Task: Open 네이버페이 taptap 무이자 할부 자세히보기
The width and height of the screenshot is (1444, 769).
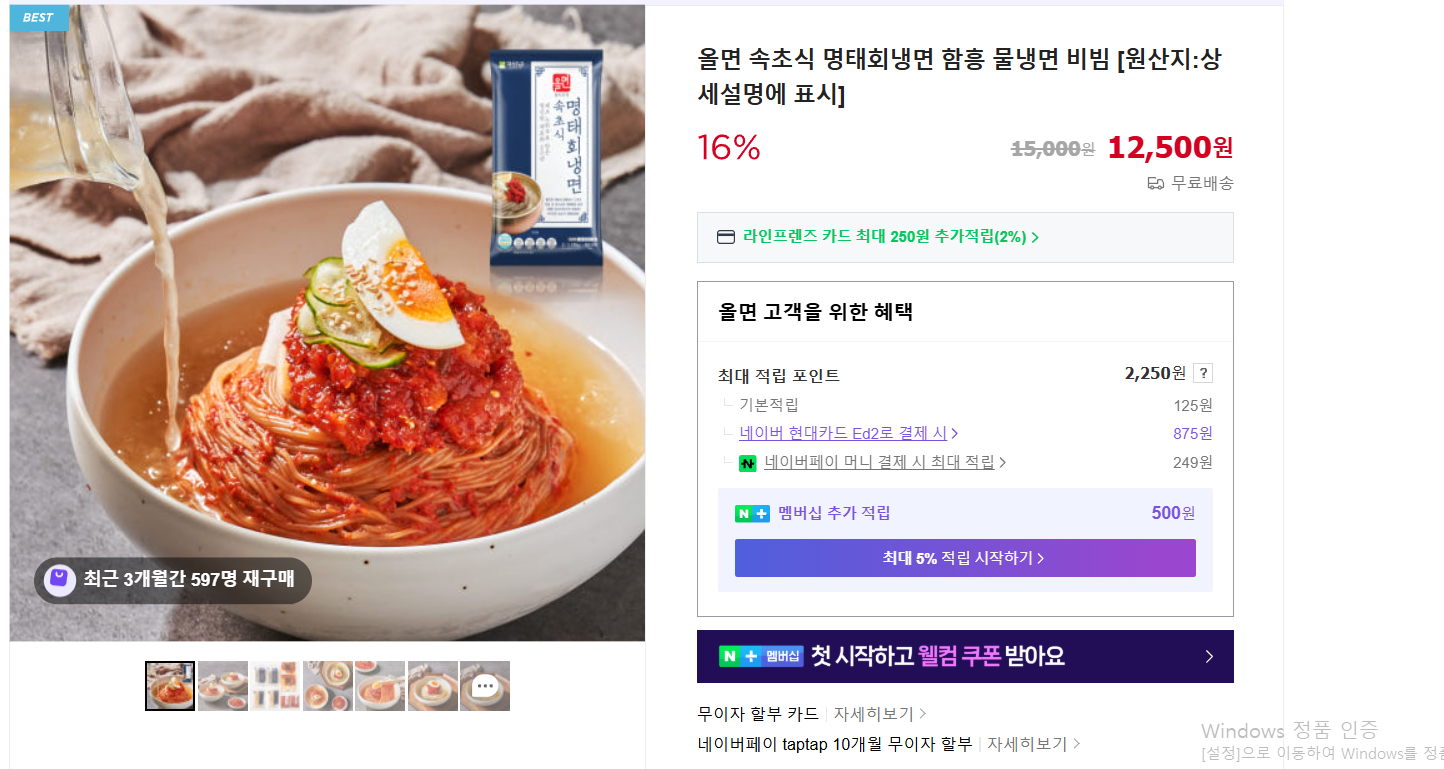Action: tap(1032, 744)
